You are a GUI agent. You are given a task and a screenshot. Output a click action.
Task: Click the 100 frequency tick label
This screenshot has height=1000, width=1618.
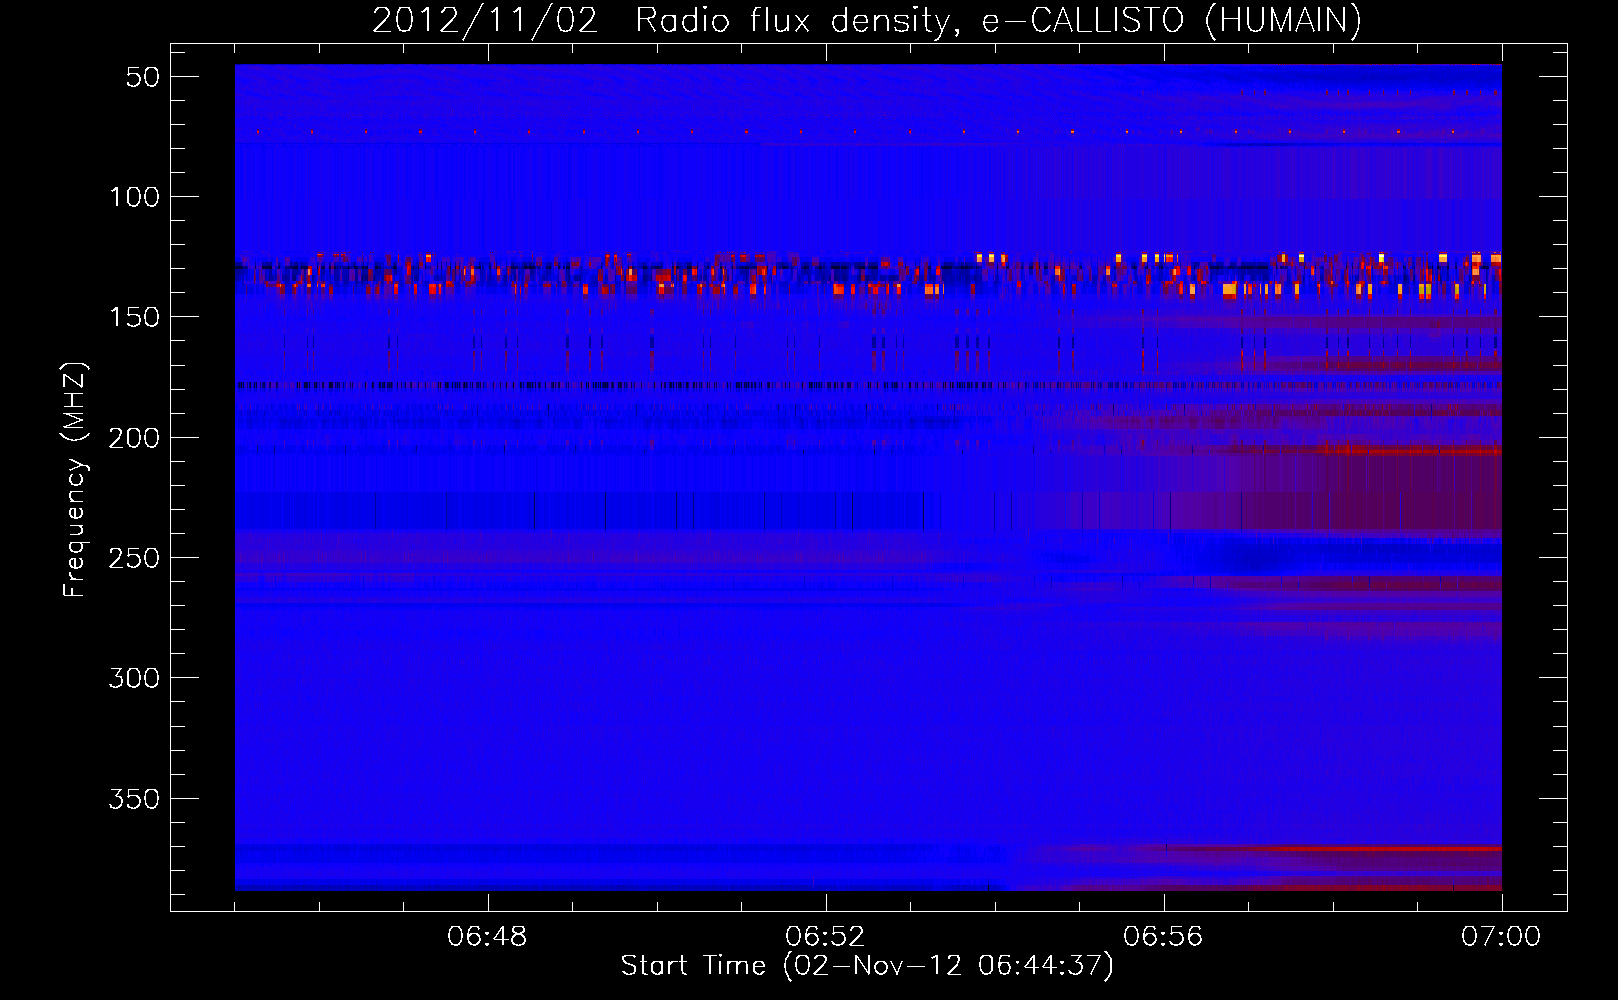(134, 197)
